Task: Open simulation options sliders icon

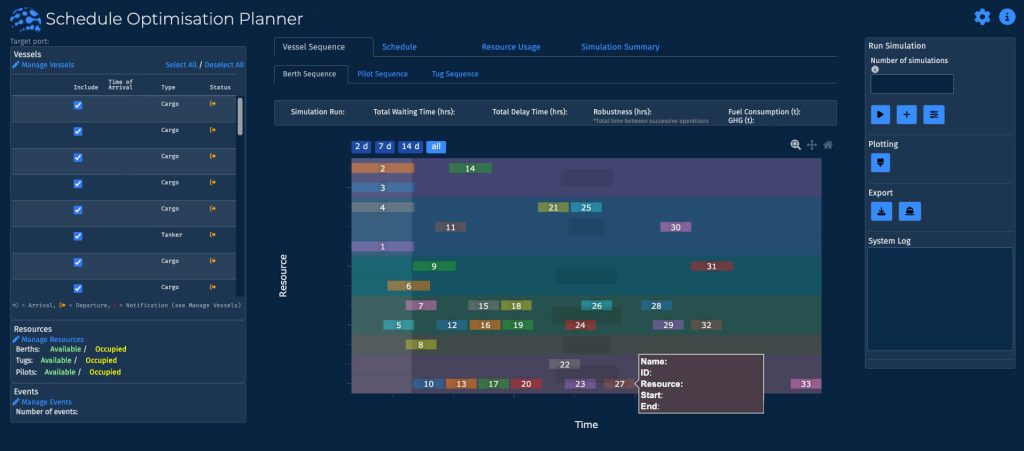Action: point(933,114)
